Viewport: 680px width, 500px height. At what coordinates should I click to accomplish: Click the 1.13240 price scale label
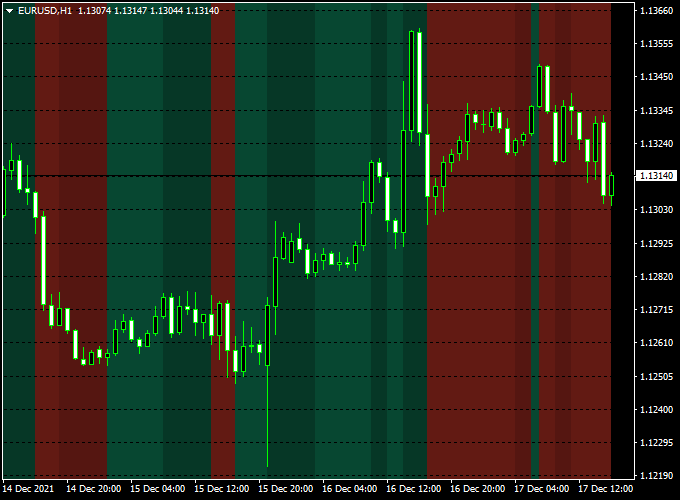tap(657, 144)
